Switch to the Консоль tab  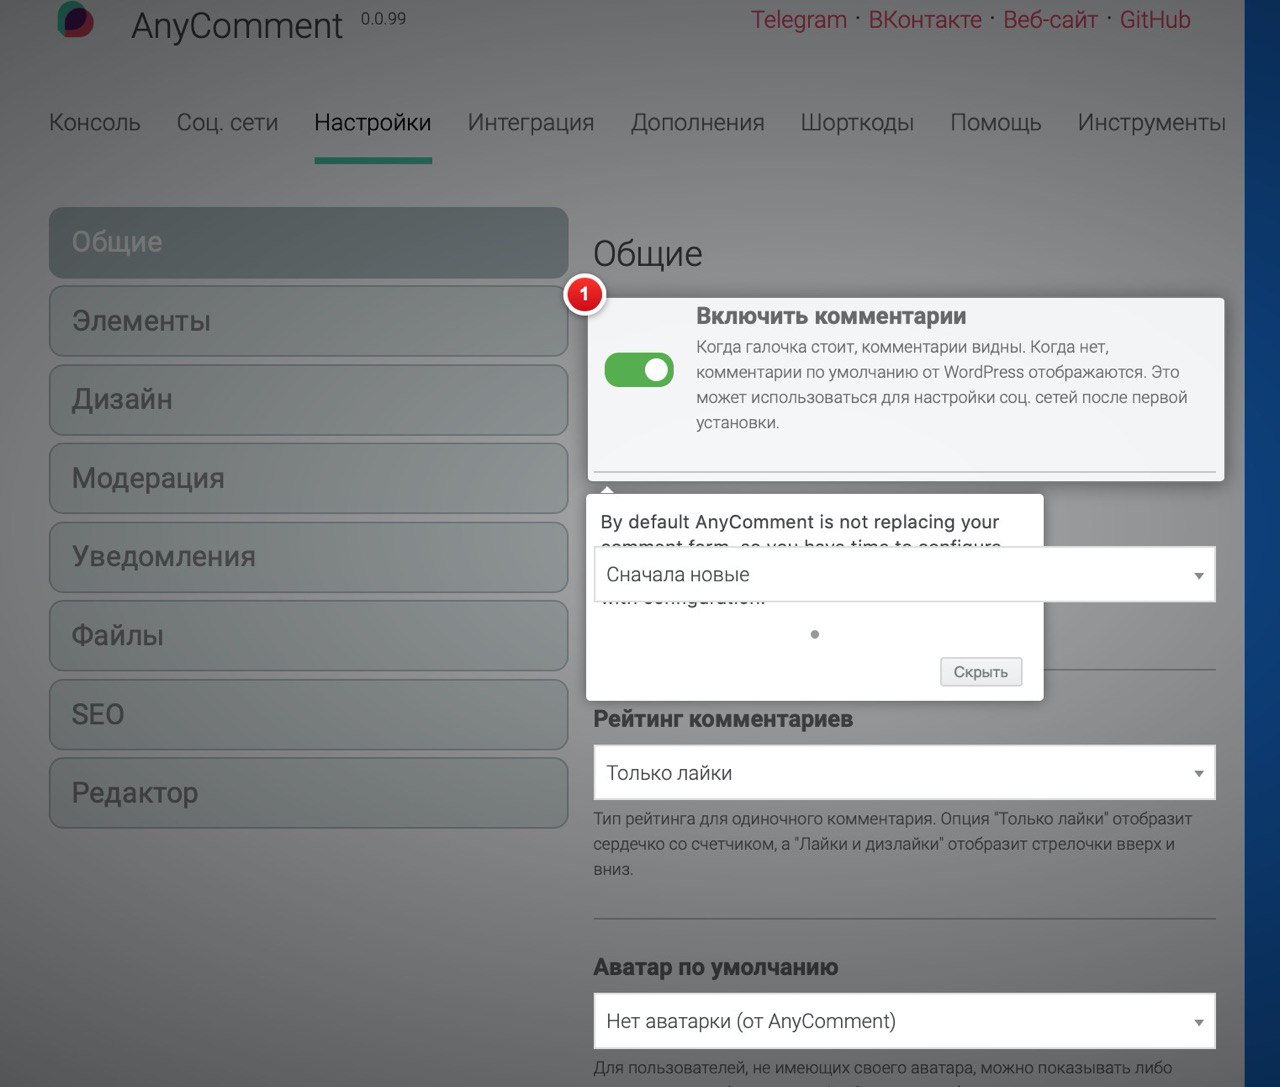click(95, 123)
